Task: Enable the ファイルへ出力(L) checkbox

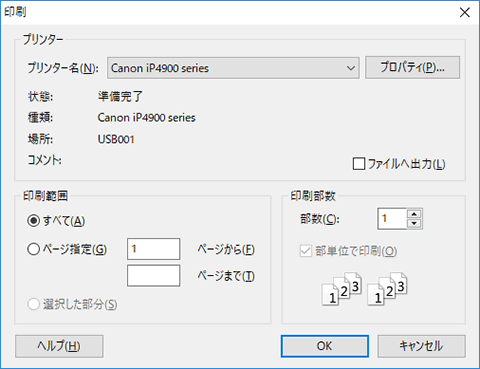Action: click(x=359, y=164)
